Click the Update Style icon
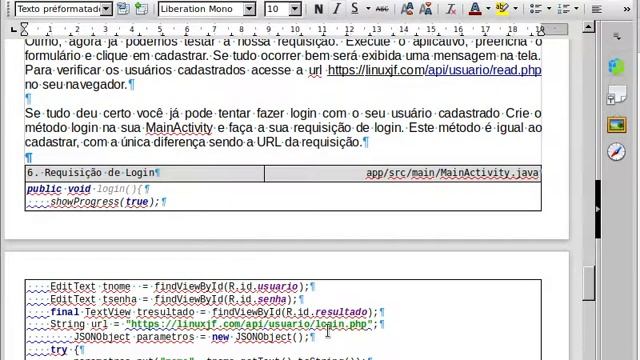The image size is (640, 360). 123,9
